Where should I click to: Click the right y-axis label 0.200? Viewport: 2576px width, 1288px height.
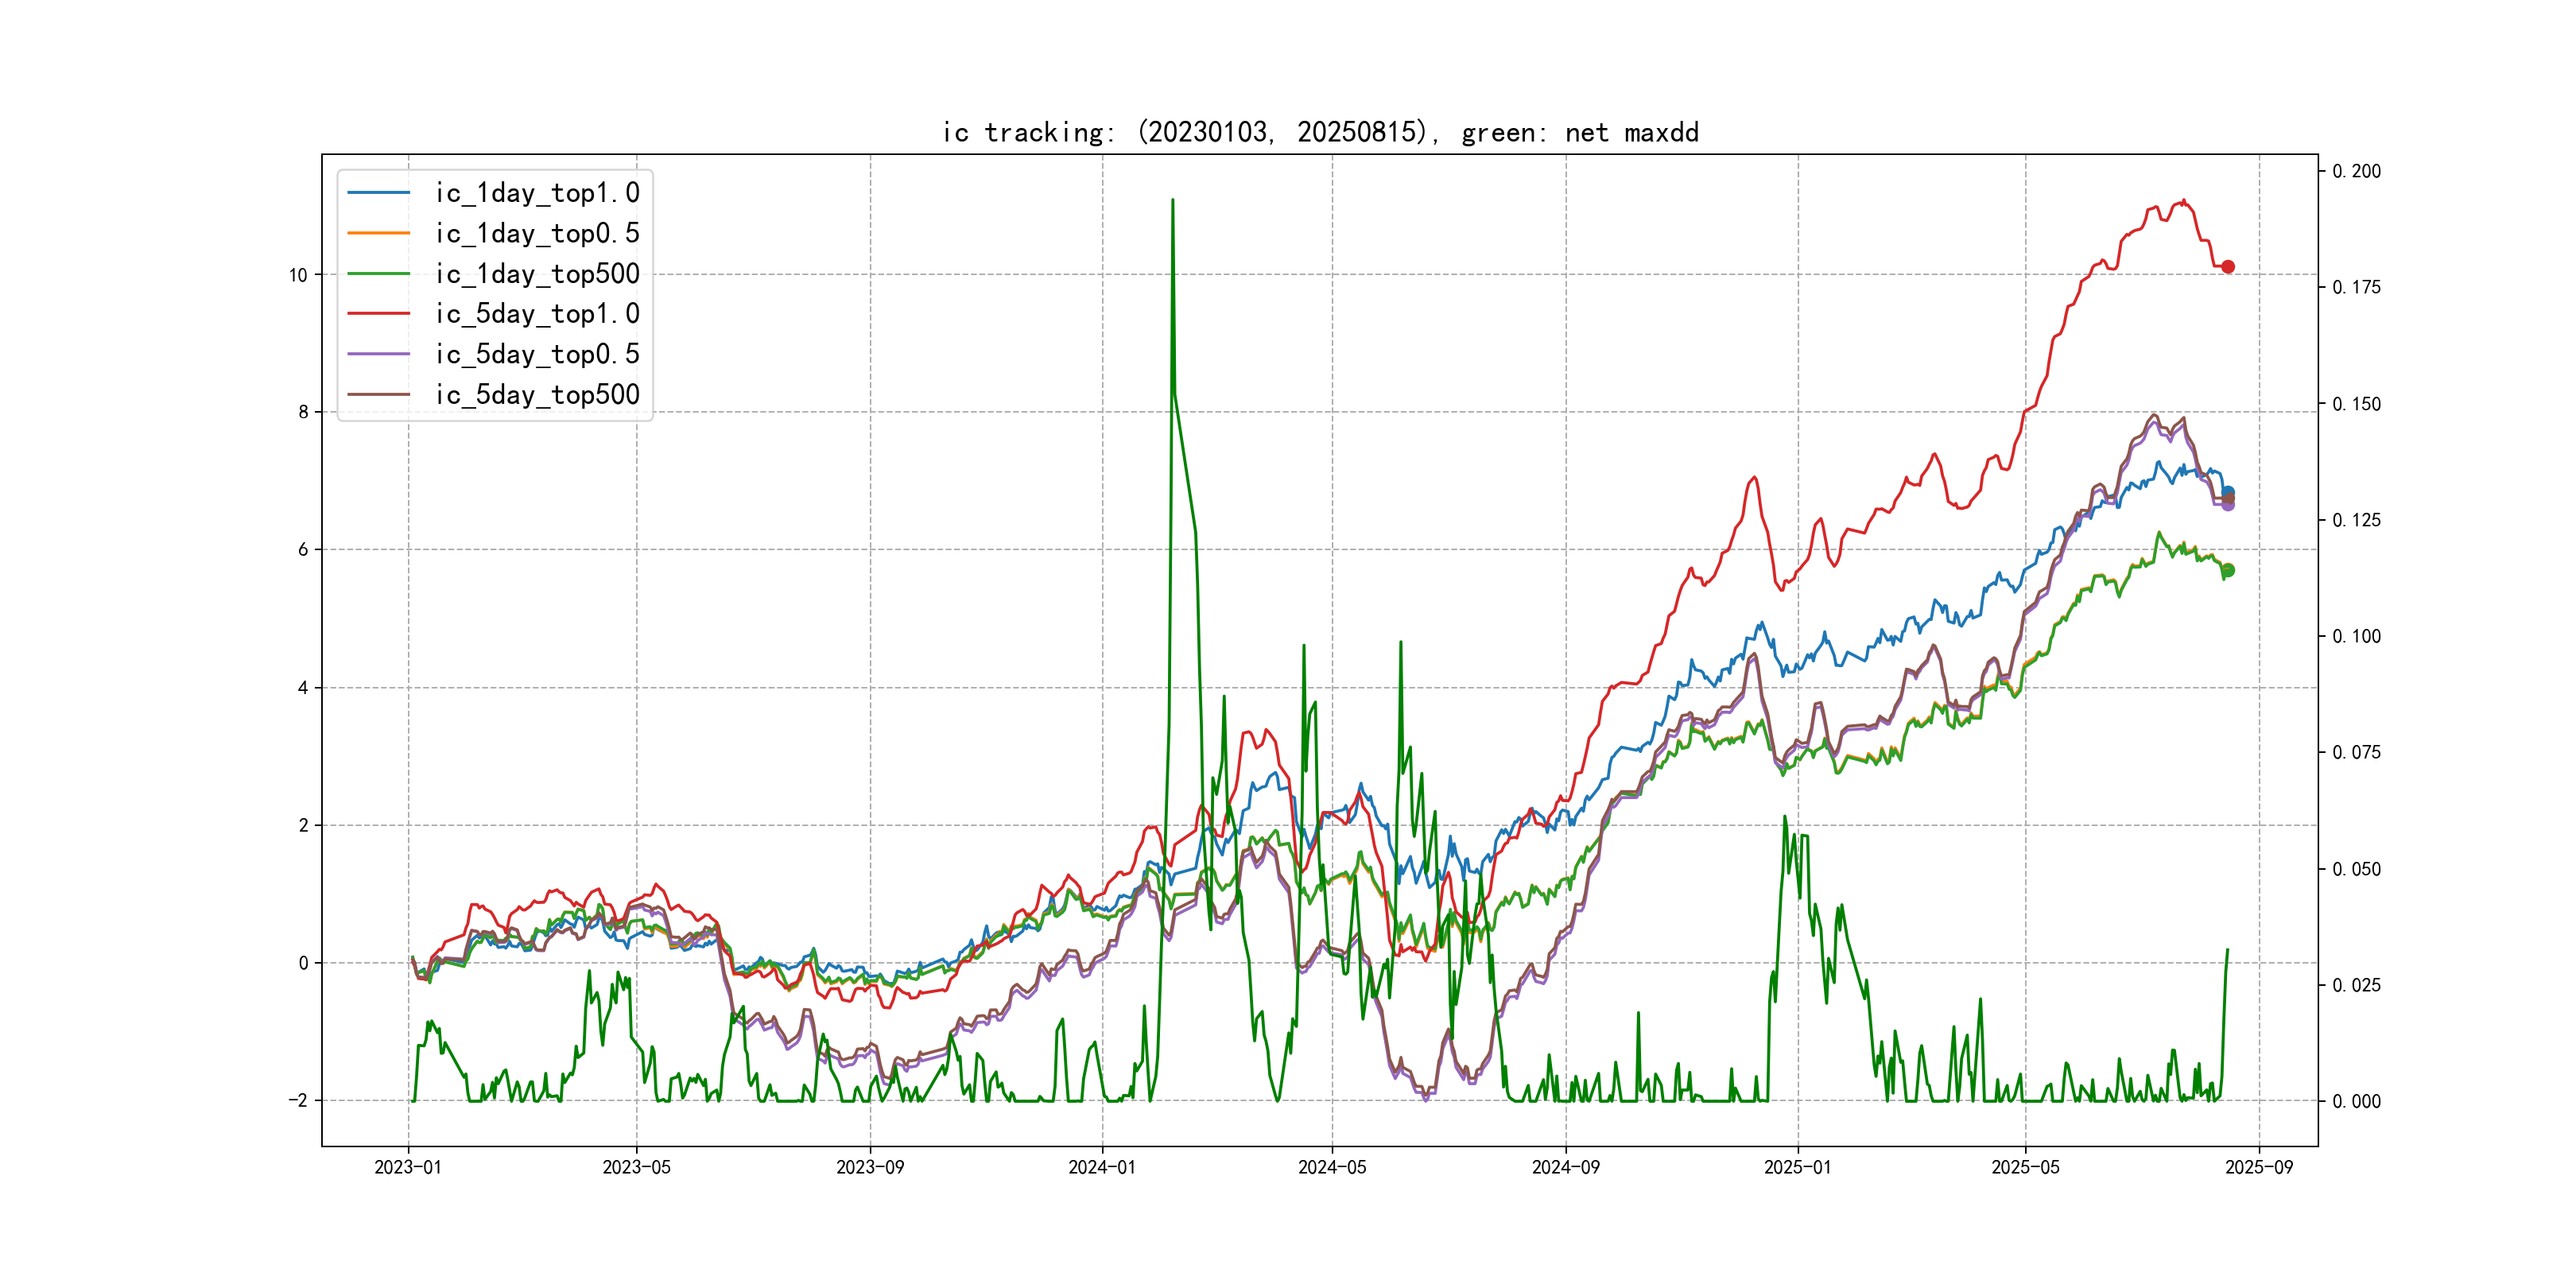click(x=2356, y=171)
